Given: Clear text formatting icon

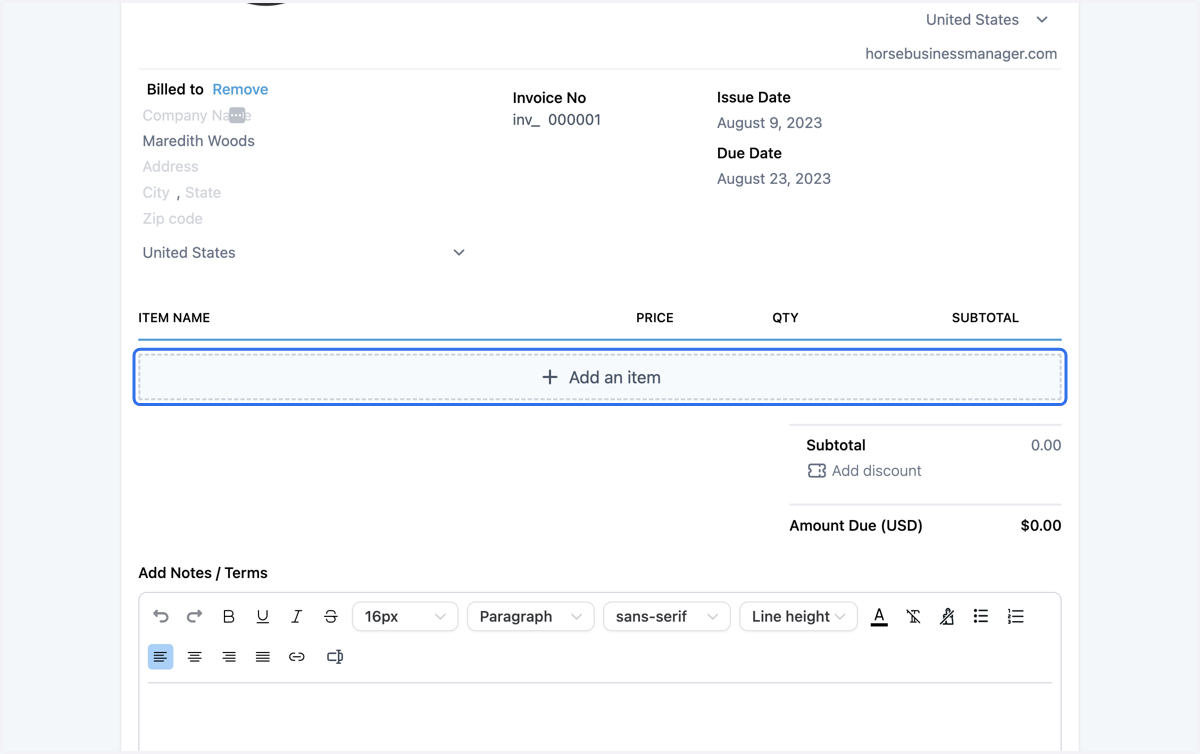Looking at the screenshot, I should [x=913, y=616].
